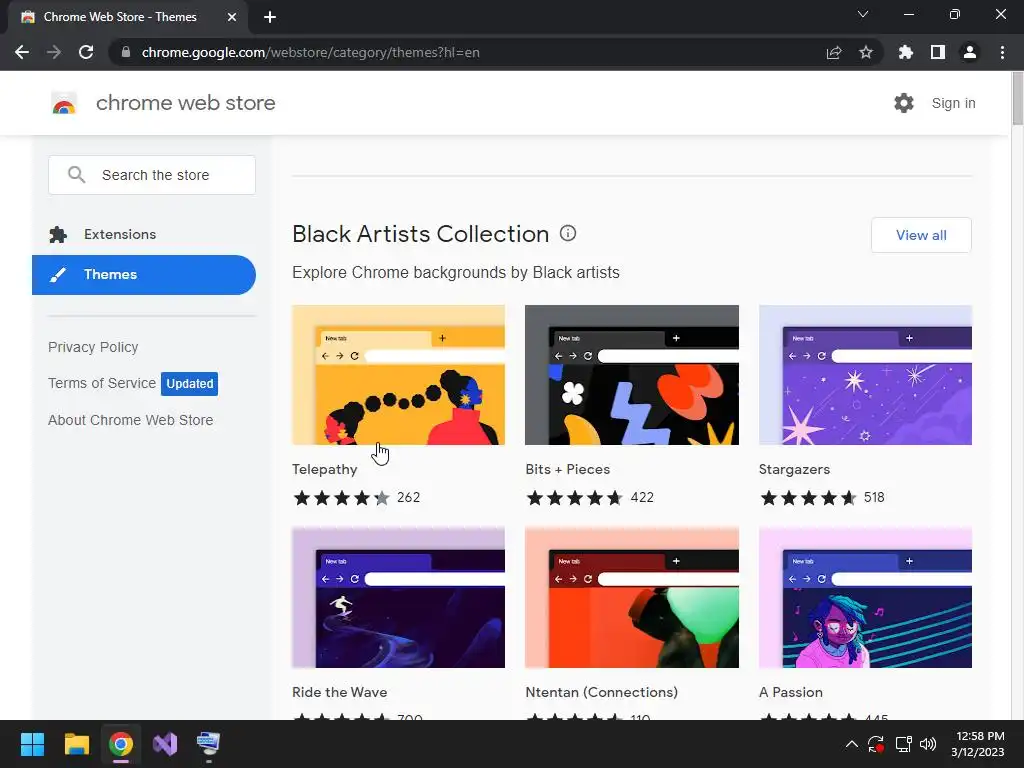Image resolution: width=1024 pixels, height=768 pixels.
Task: Open the Stargazers theme thumbnail
Action: [x=865, y=375]
